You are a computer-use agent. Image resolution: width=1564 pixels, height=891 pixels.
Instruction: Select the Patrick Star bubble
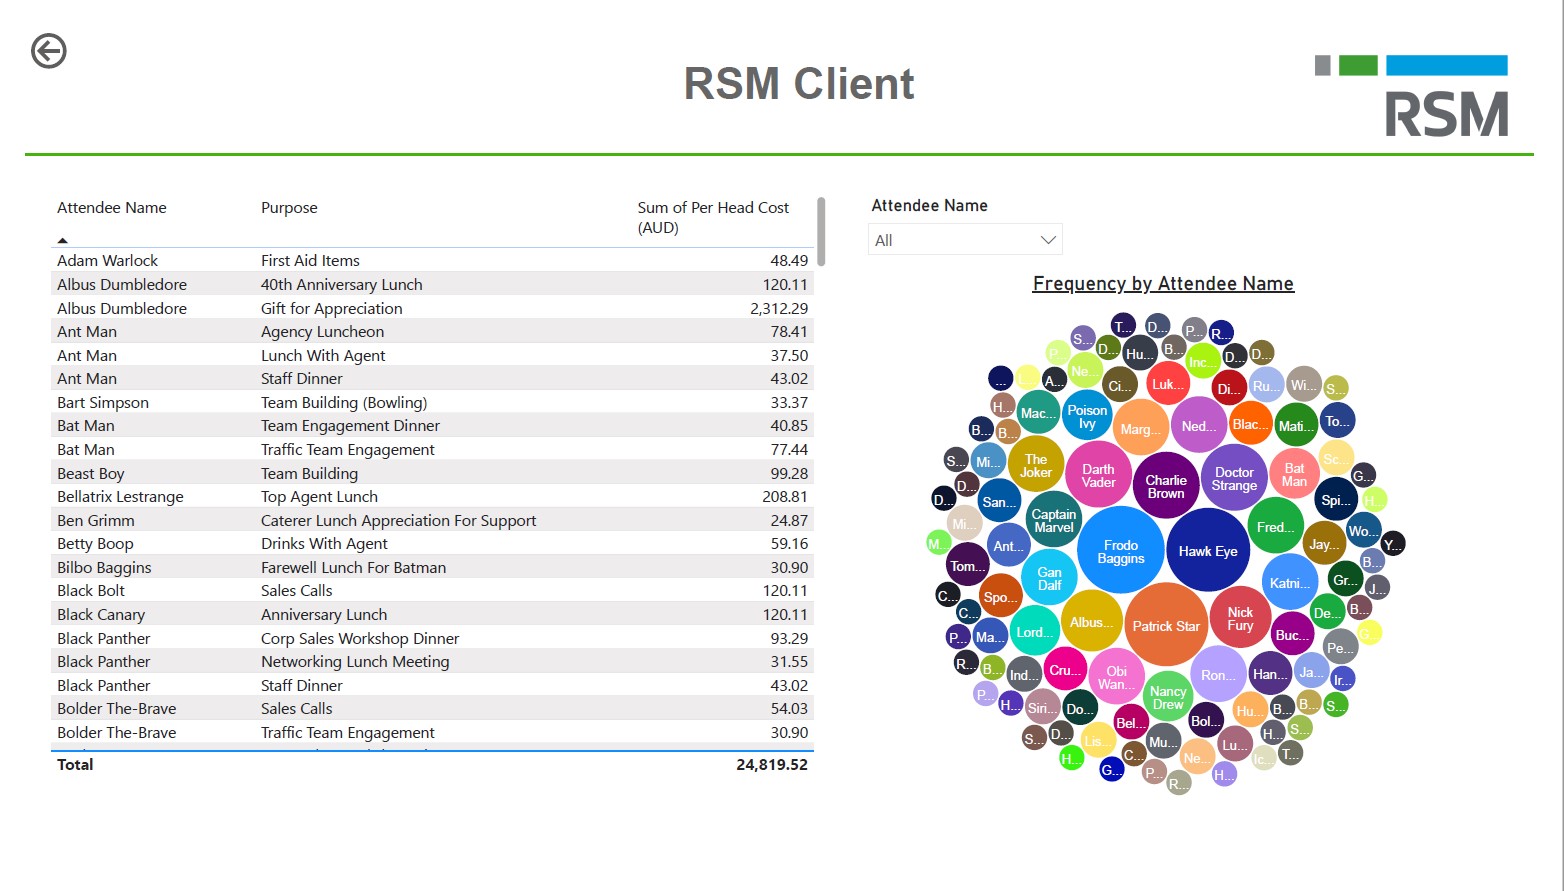tap(1165, 626)
